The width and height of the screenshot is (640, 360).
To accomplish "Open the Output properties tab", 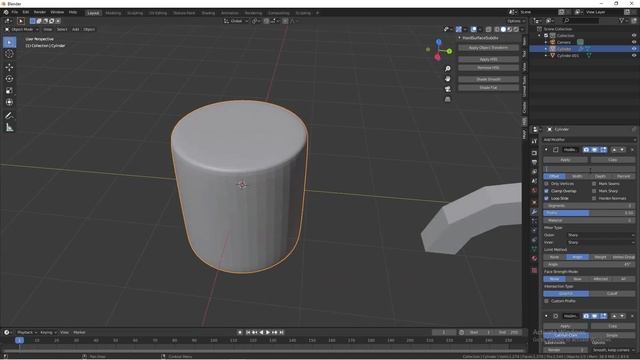I will [x=534, y=162].
